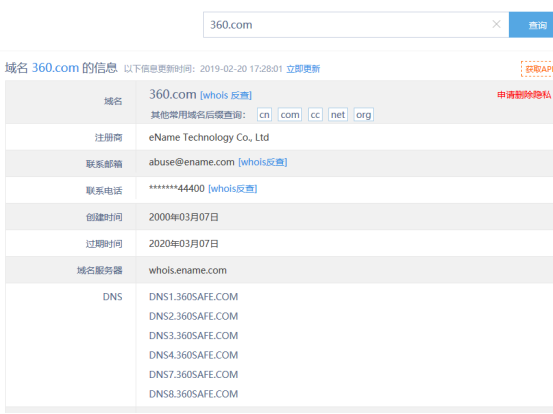This screenshot has width=553, height=414.
Task: Select the net suffix box
Action: pyautogui.click(x=338, y=115)
